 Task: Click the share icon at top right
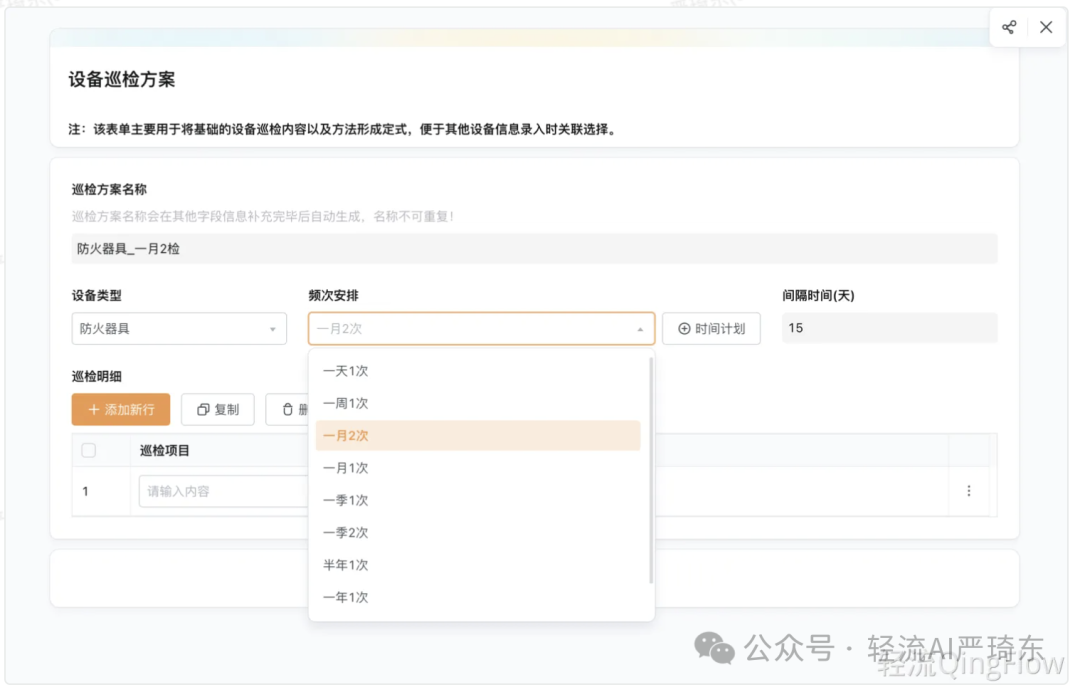(x=1008, y=27)
